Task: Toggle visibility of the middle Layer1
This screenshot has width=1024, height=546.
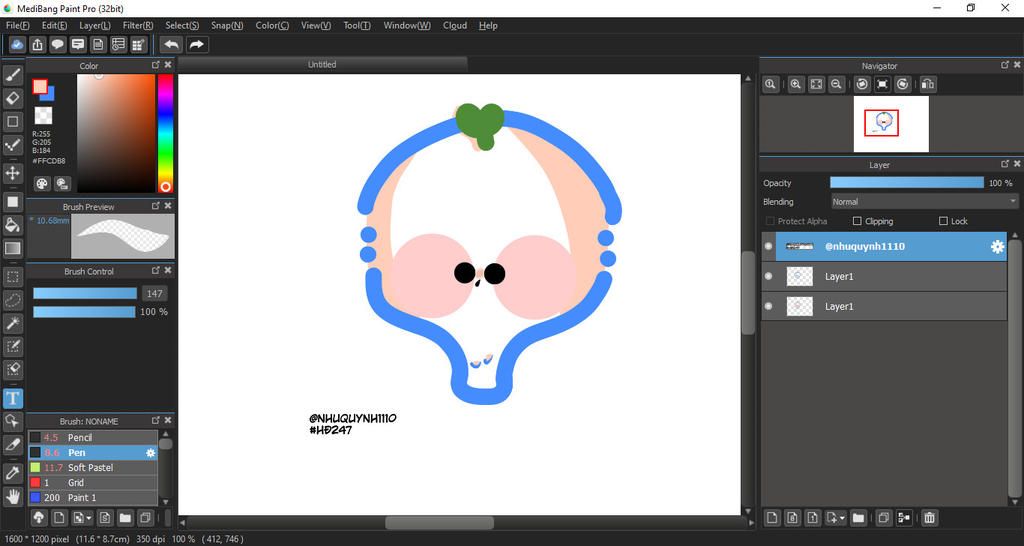Action: point(769,276)
